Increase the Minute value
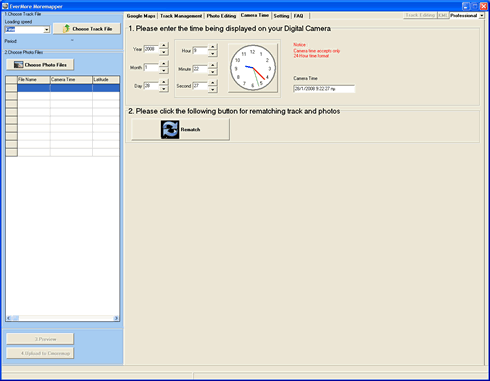 [213, 65]
